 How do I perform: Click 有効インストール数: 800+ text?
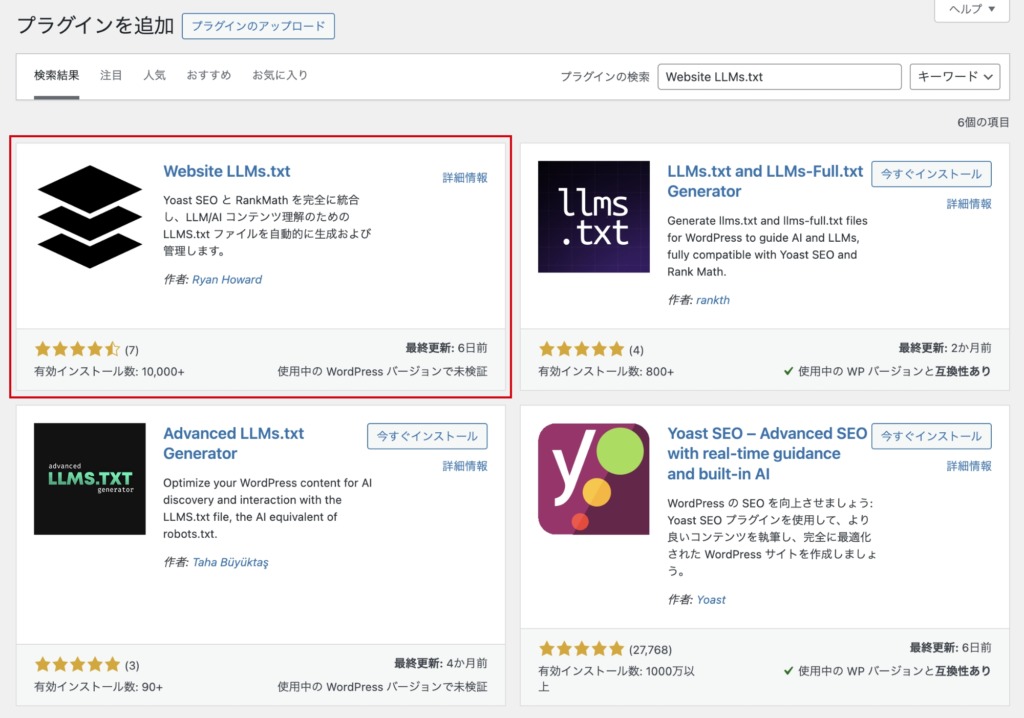(x=606, y=371)
